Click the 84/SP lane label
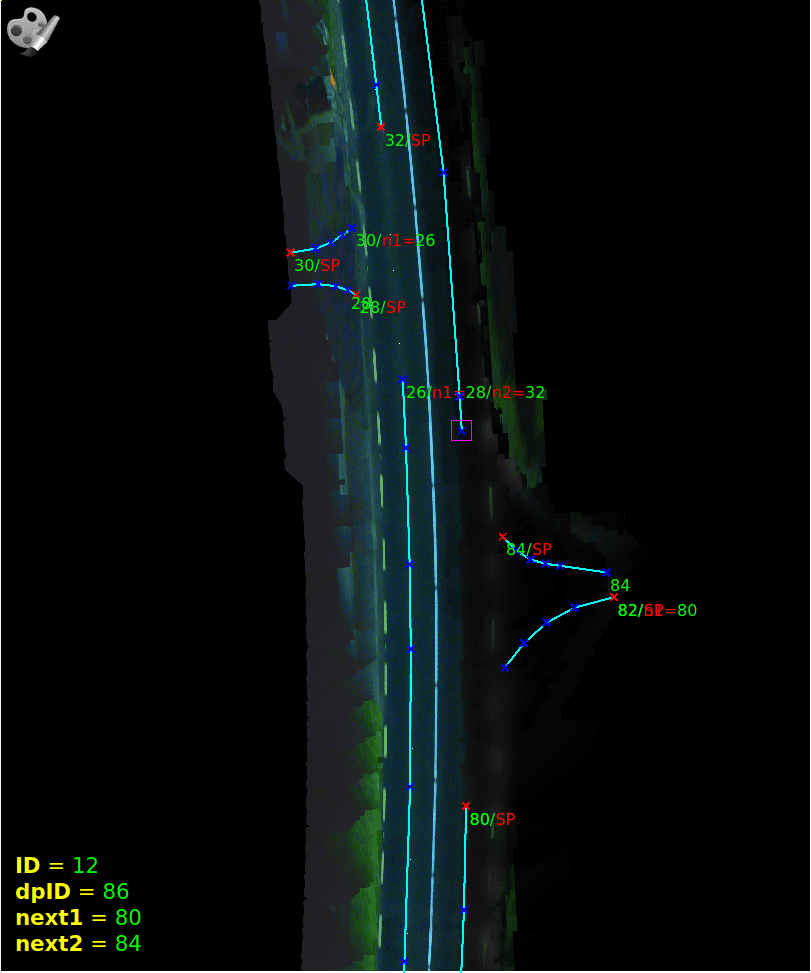This screenshot has height=973, width=811. (529, 549)
